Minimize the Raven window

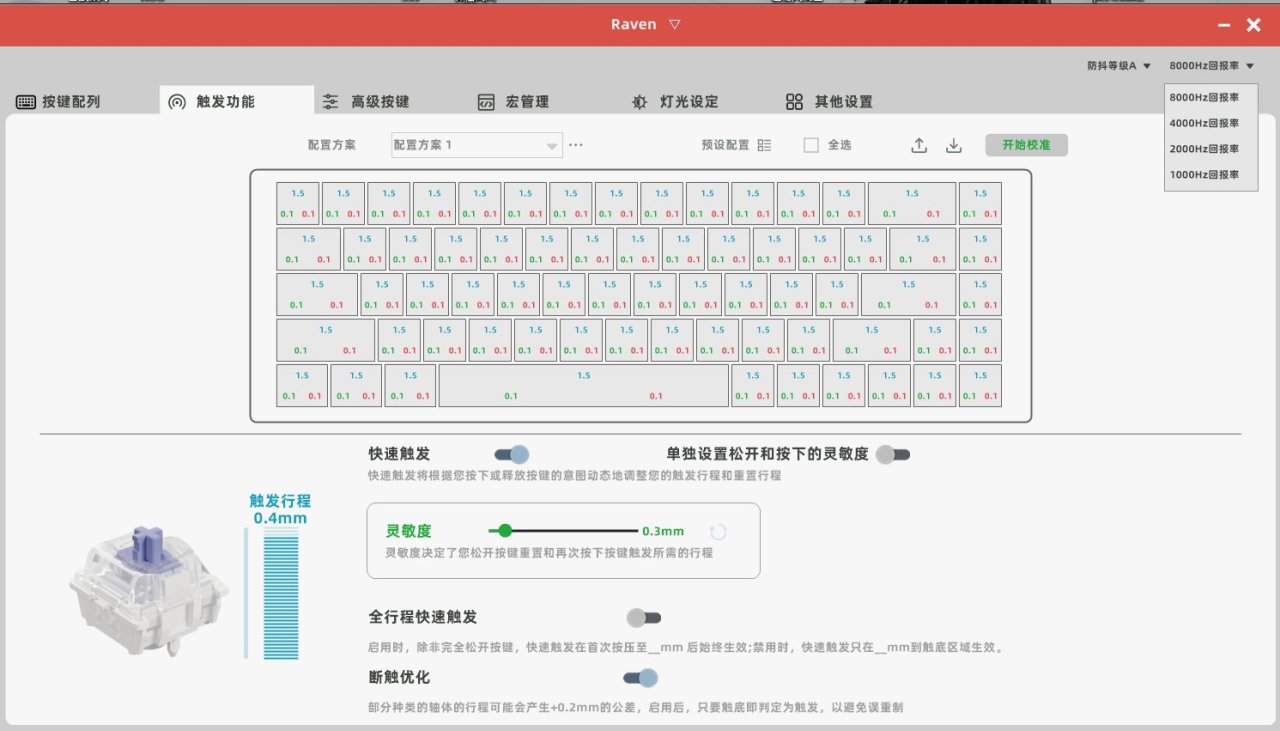(1224, 25)
